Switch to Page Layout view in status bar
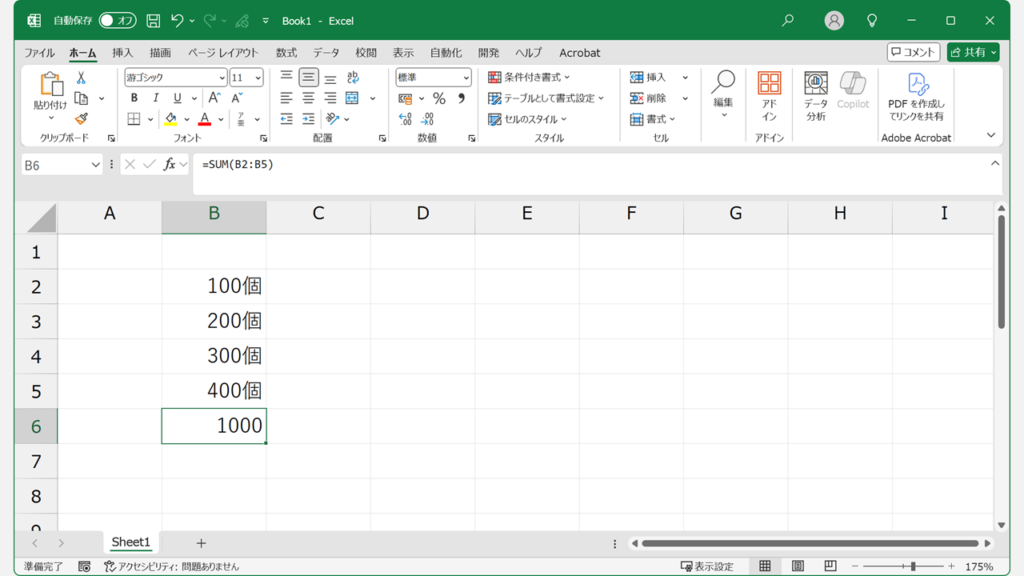 point(797,566)
